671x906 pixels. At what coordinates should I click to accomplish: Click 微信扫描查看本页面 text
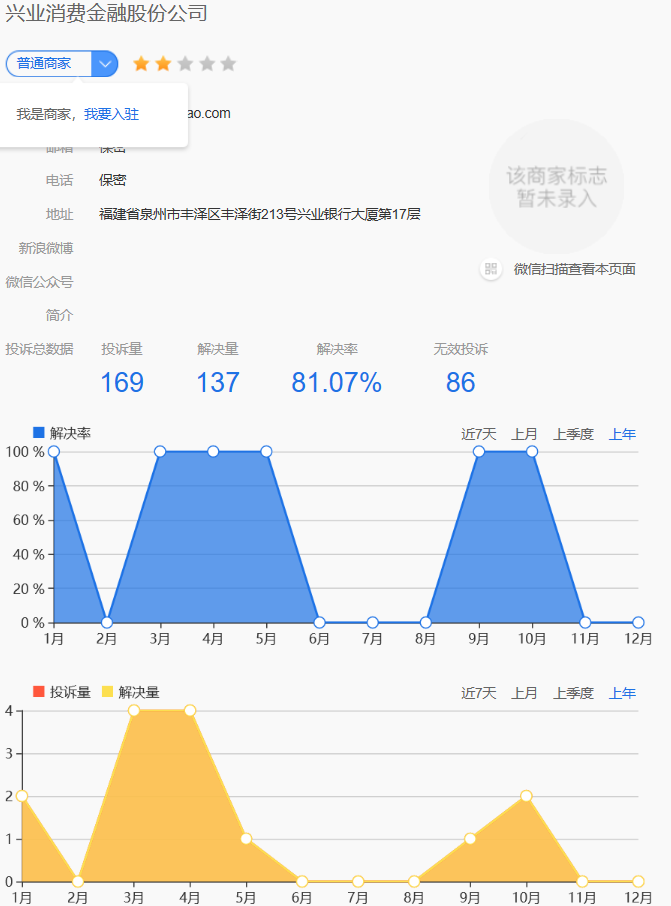coord(574,269)
